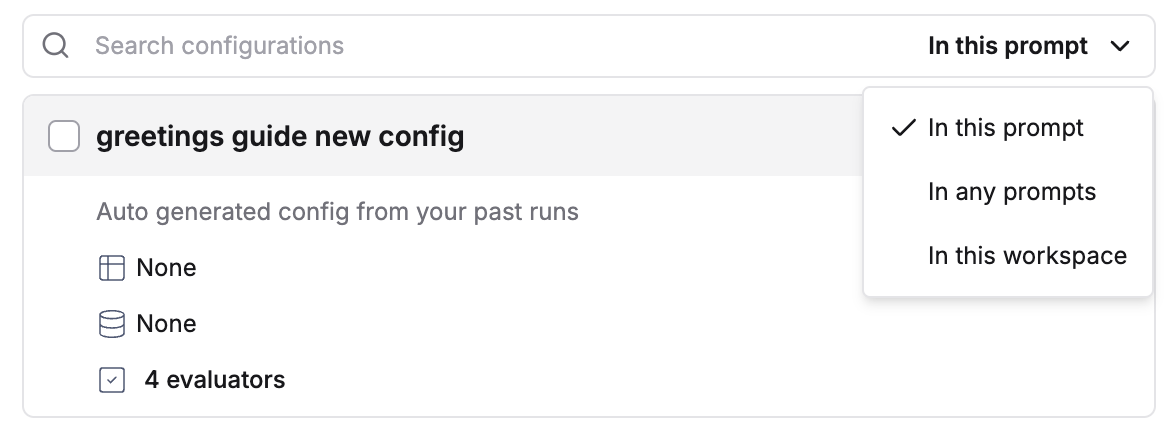Click the 4 evaluators label

pos(214,380)
